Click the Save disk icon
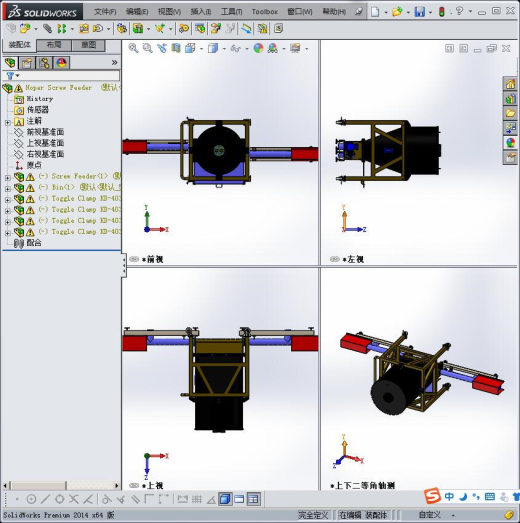Image resolution: width=520 pixels, height=523 pixels. (x=420, y=12)
